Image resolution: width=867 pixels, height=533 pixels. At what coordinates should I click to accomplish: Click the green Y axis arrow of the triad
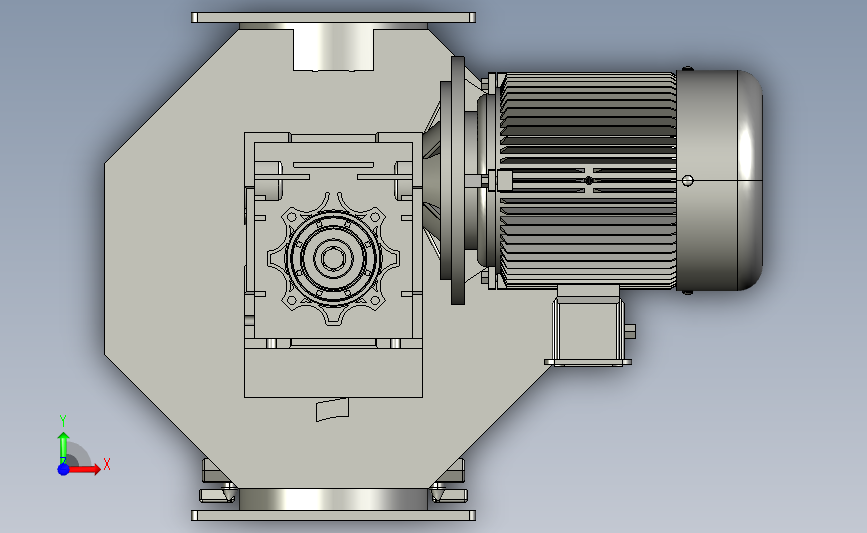(63, 447)
